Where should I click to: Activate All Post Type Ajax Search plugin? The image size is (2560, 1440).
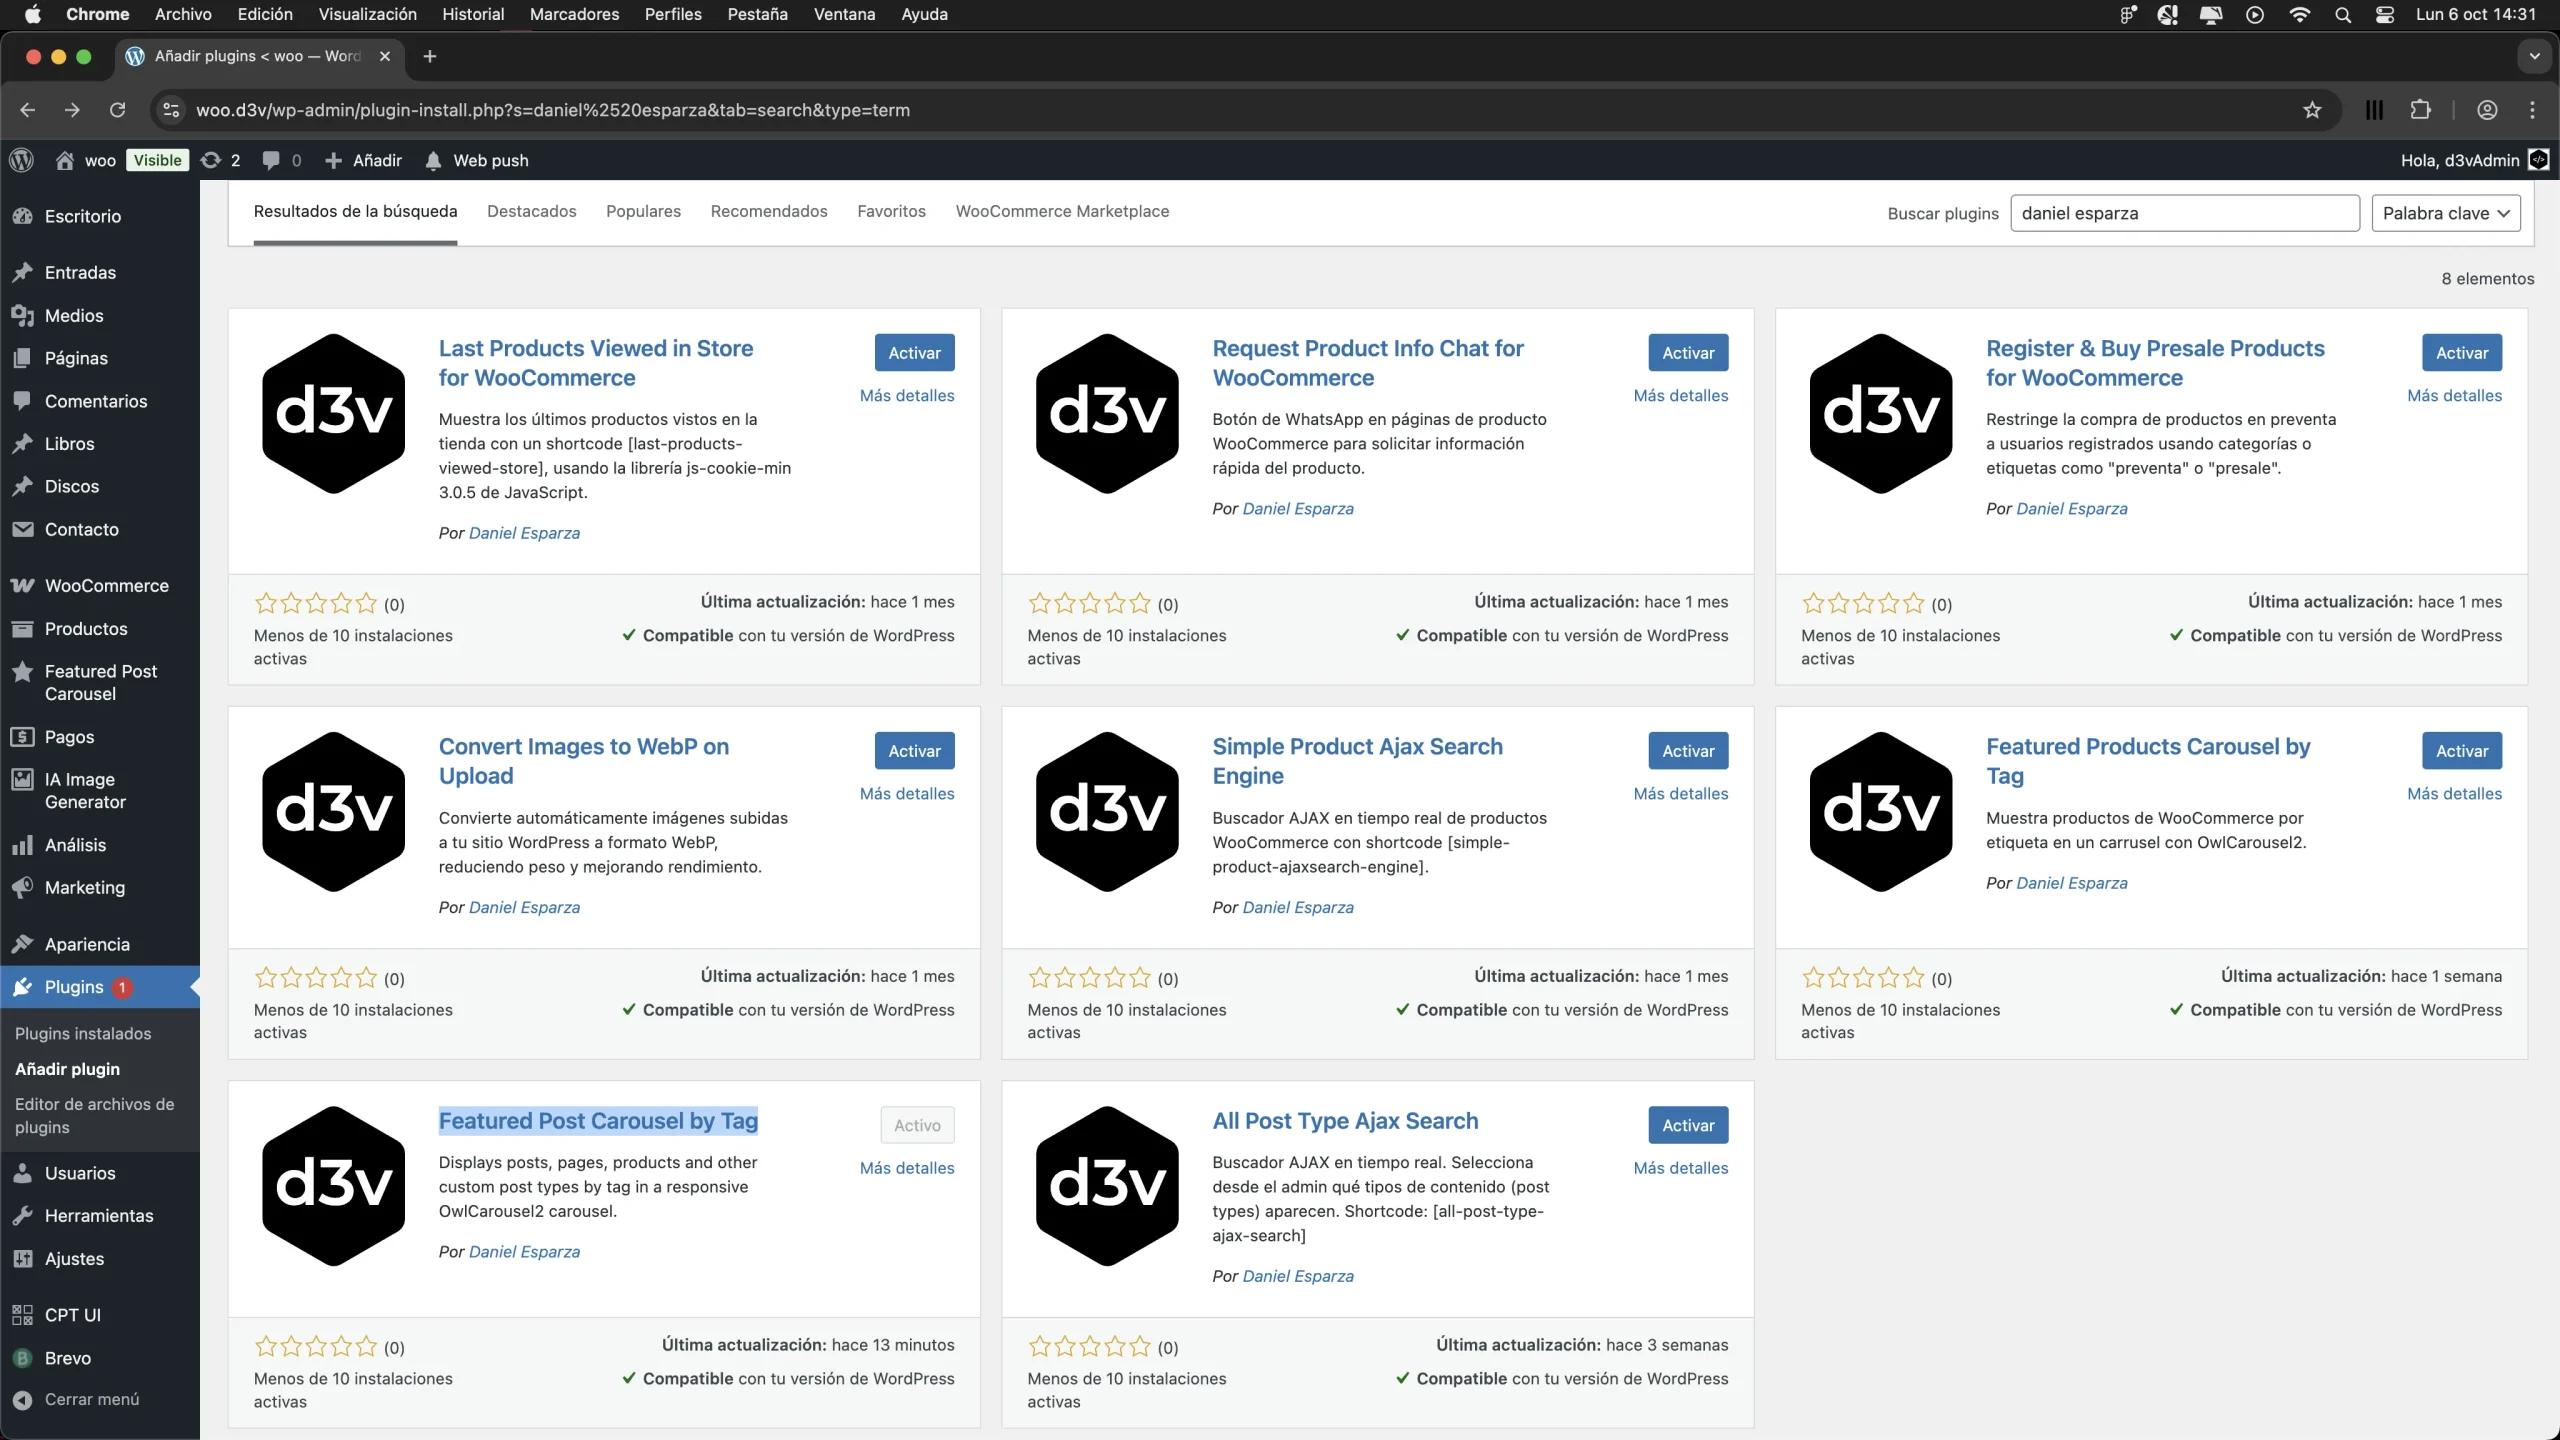coord(1688,1125)
